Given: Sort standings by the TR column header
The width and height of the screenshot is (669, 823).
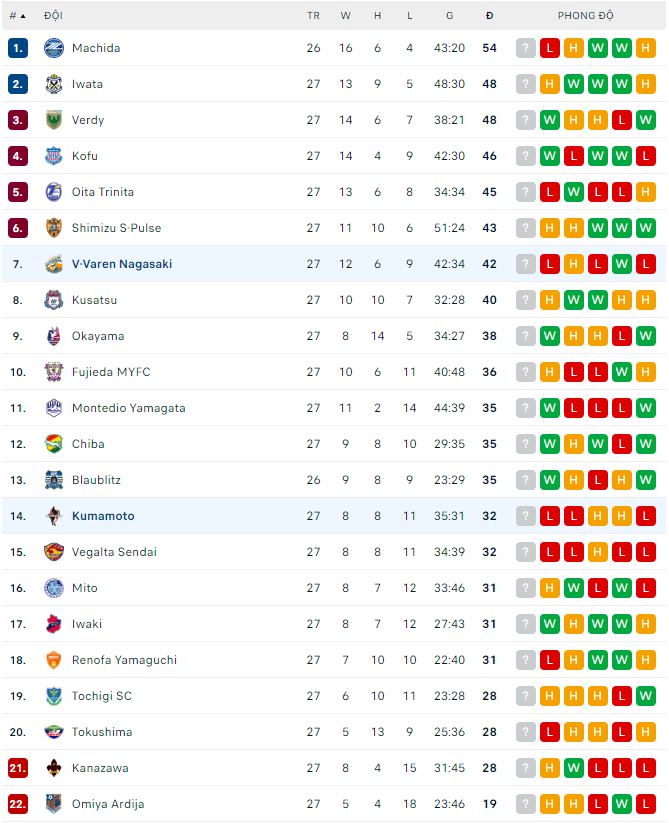Looking at the screenshot, I should click(x=314, y=16).
